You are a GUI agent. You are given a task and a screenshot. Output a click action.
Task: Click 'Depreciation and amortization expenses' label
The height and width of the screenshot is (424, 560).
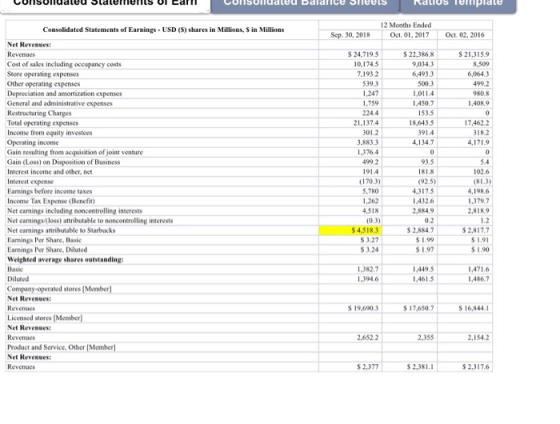tap(65, 94)
